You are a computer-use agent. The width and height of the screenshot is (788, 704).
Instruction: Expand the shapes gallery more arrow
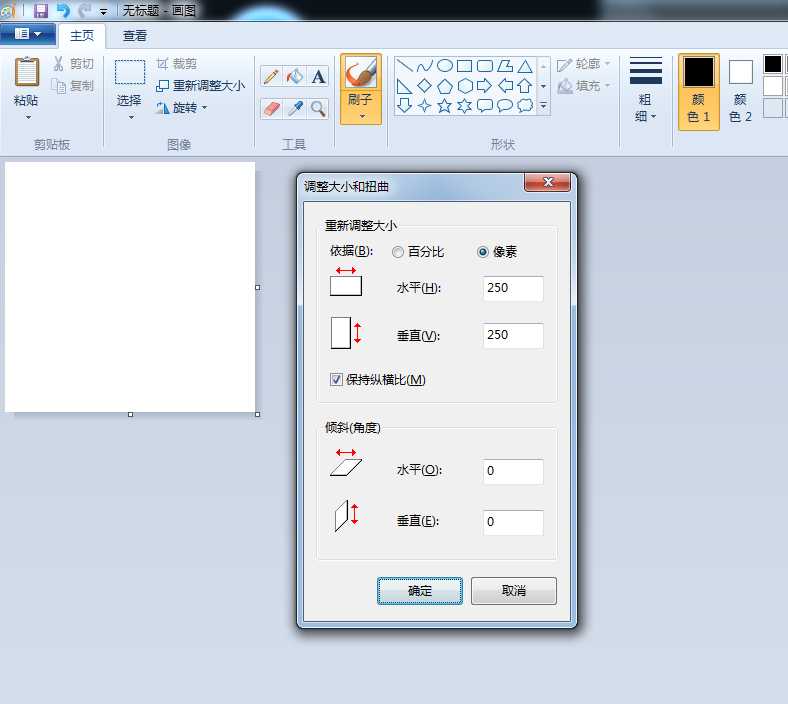(543, 106)
